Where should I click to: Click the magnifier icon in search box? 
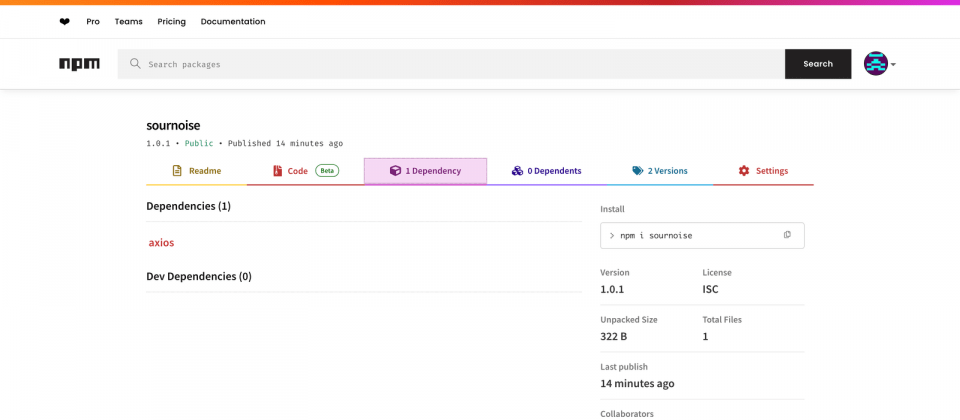135,64
